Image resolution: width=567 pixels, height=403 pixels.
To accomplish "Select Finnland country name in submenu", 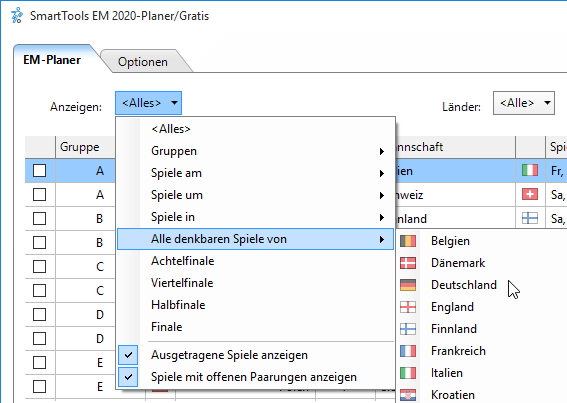I will [454, 329].
